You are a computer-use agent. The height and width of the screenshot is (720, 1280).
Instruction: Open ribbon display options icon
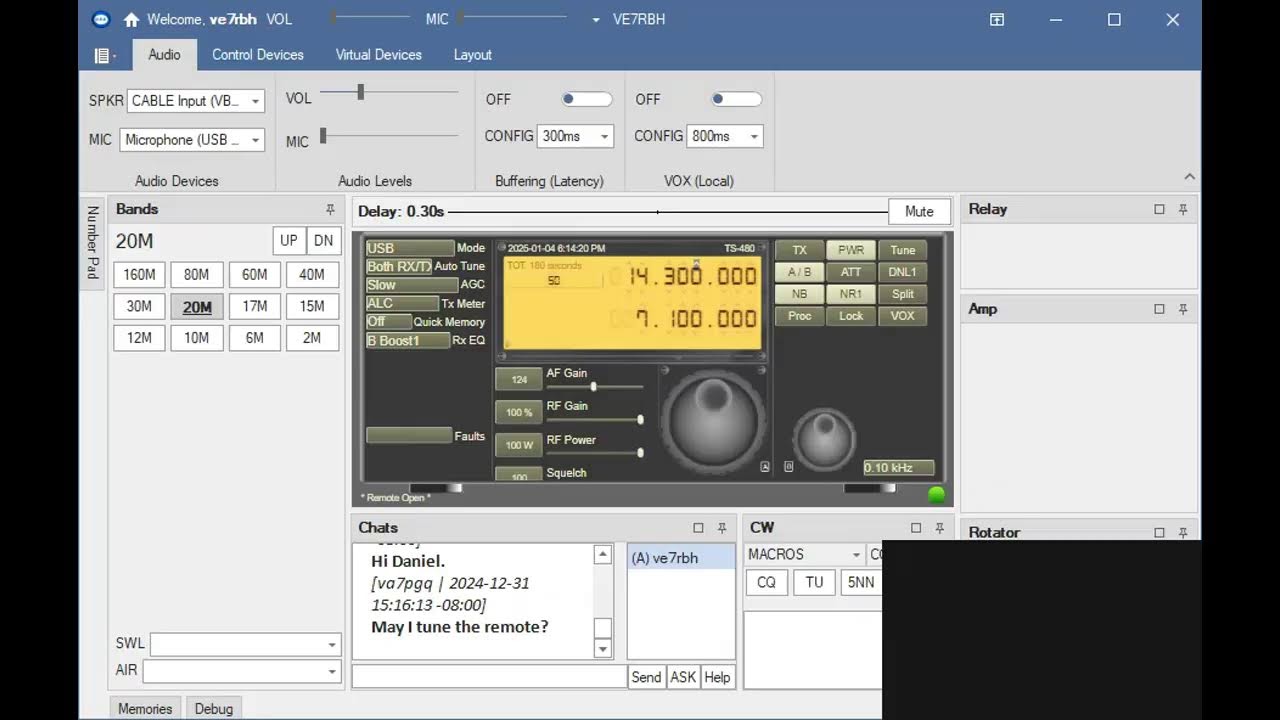997,19
